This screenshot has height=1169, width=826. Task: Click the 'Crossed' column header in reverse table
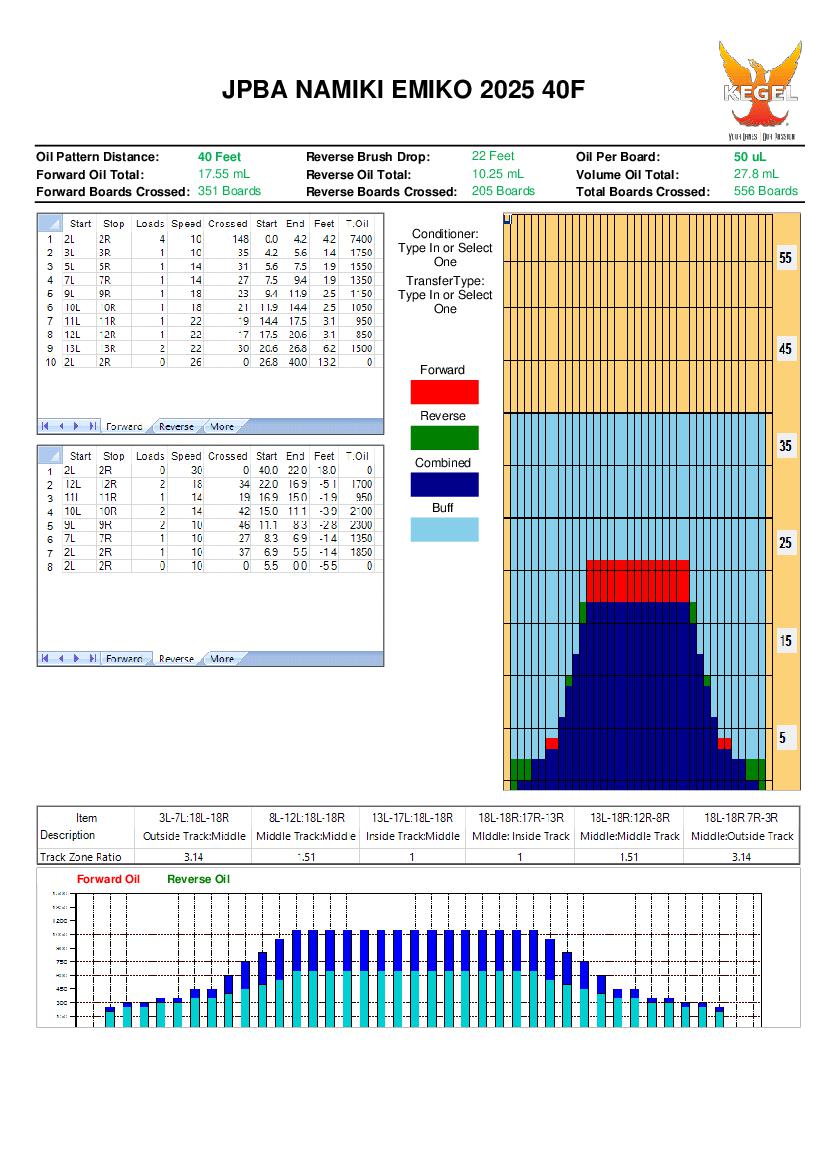(x=227, y=456)
